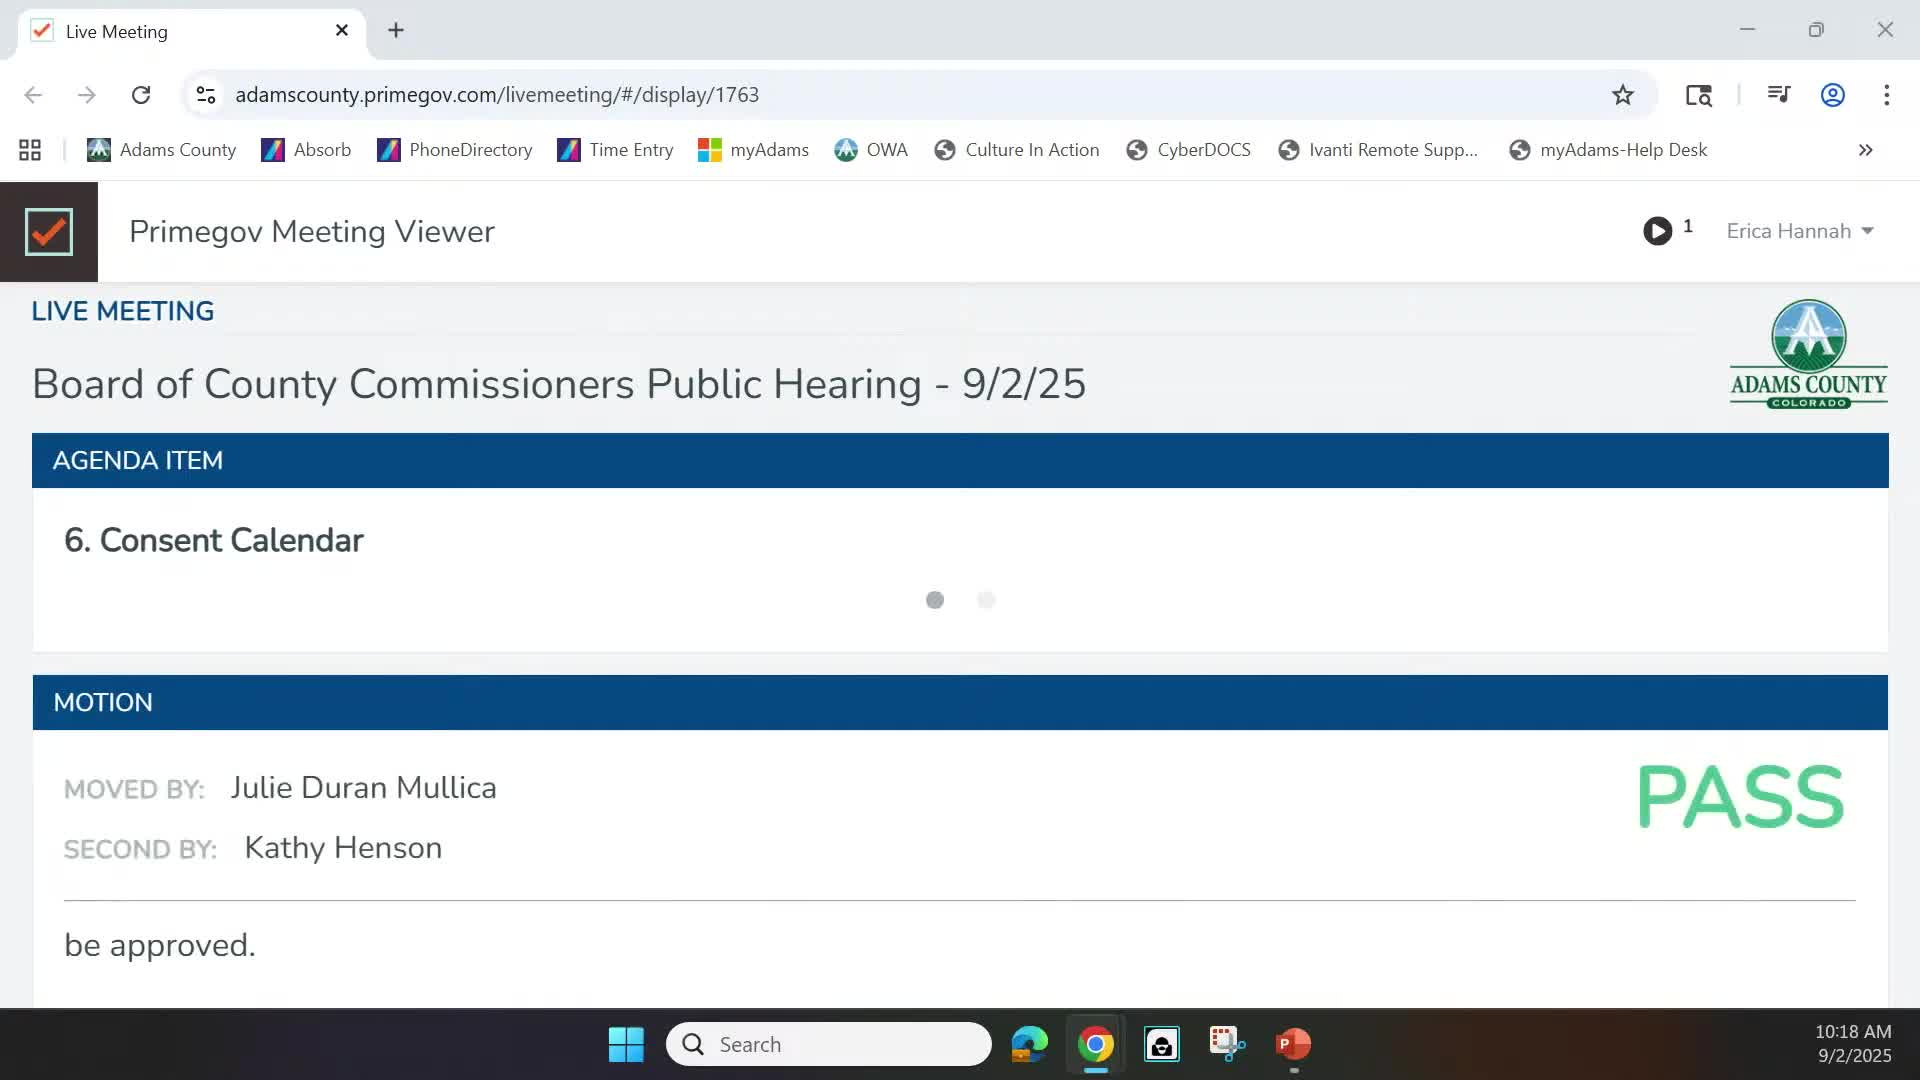Open the media controls icon
Screen dimensions: 1920x1080
1778,95
